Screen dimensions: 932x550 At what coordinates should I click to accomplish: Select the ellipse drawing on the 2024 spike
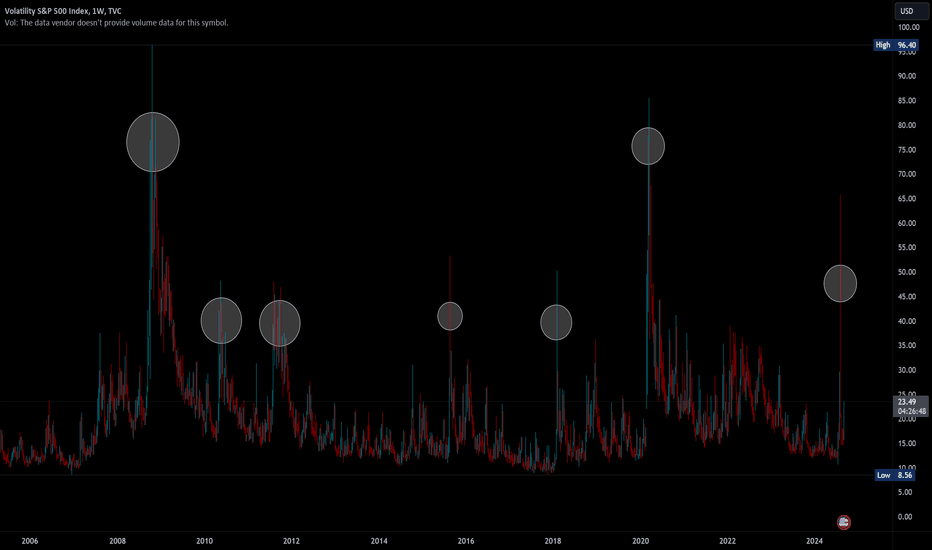pos(840,284)
